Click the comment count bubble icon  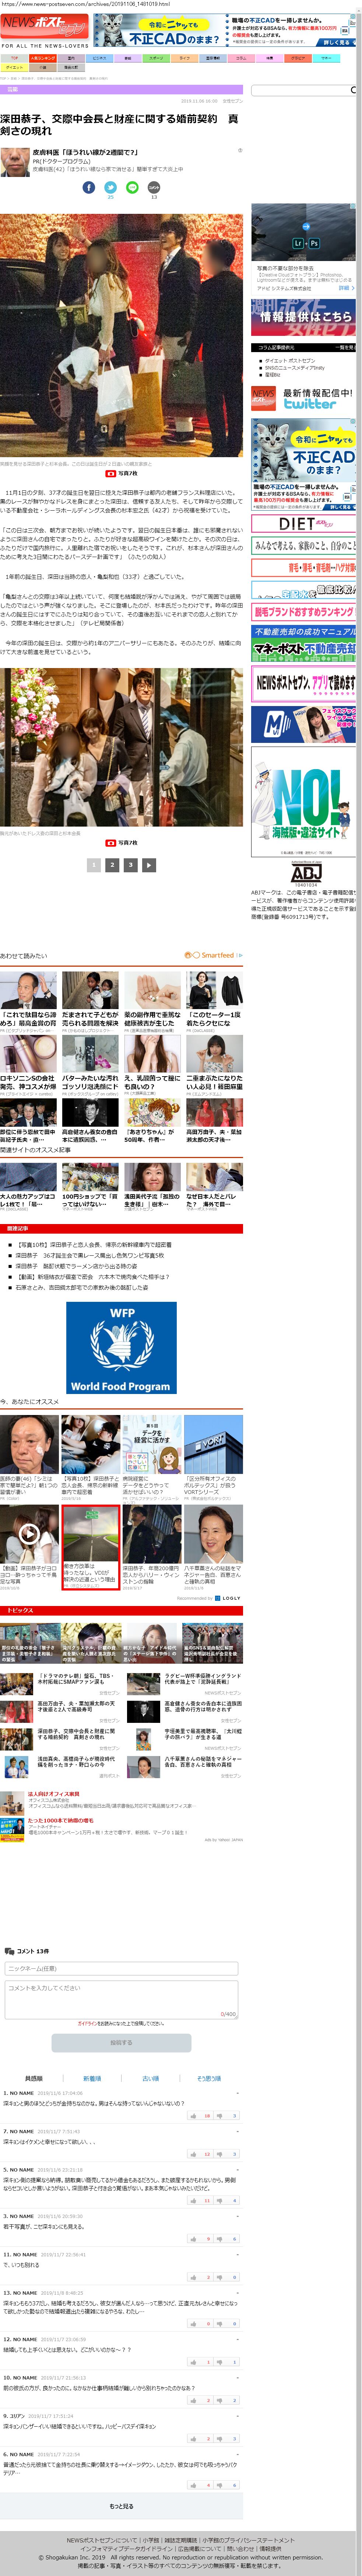point(154,187)
